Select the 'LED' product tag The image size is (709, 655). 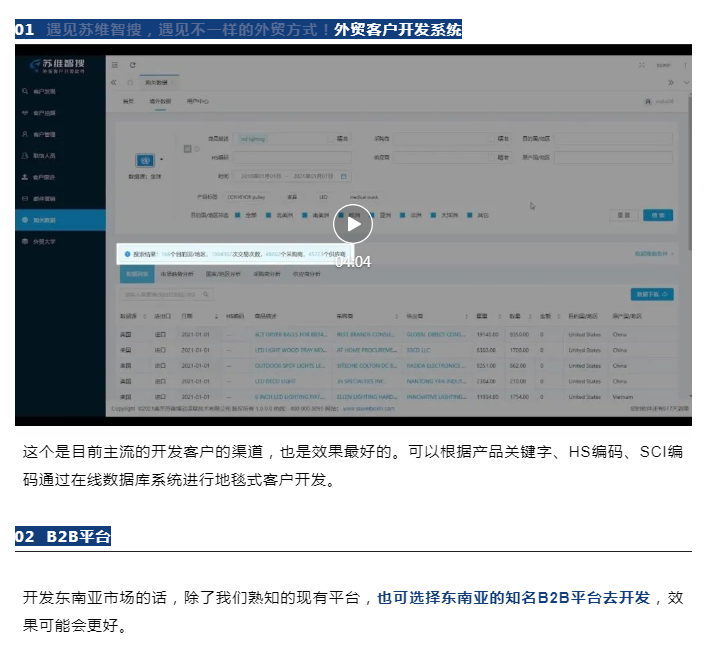click(x=323, y=197)
